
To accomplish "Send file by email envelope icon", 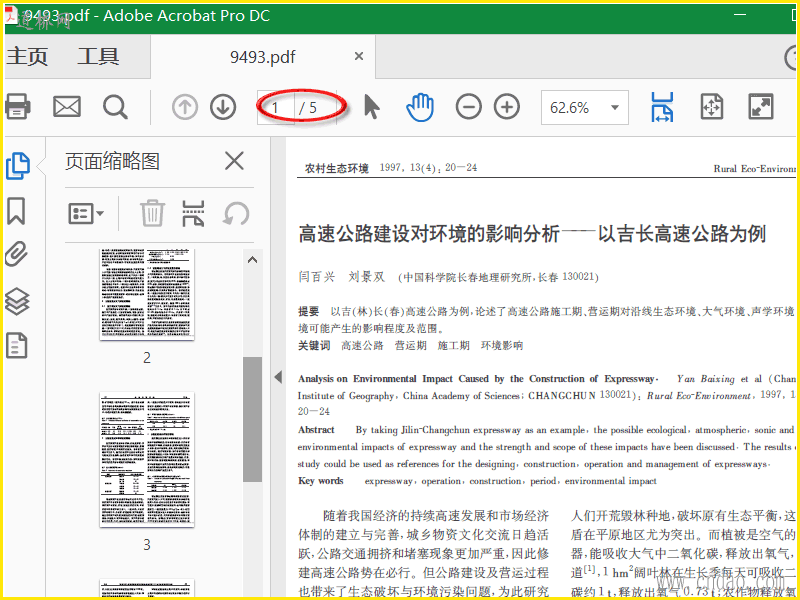I will (x=67, y=107).
